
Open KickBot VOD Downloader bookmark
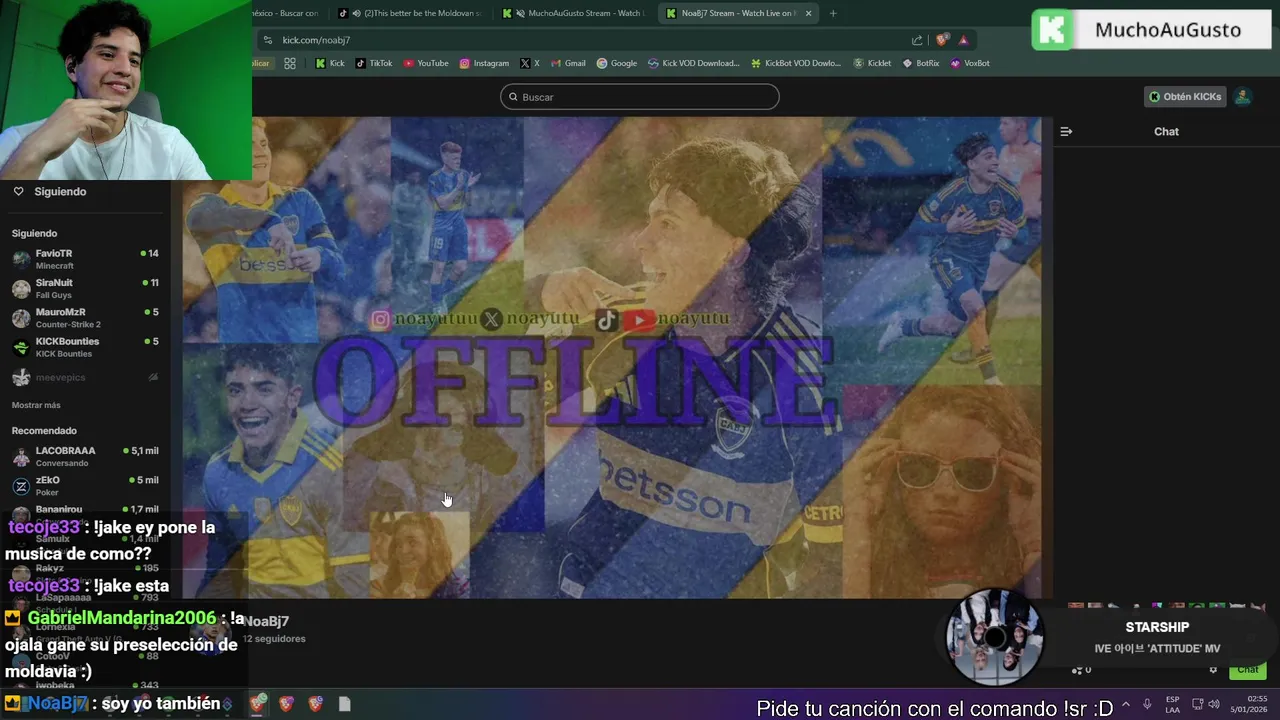click(796, 63)
